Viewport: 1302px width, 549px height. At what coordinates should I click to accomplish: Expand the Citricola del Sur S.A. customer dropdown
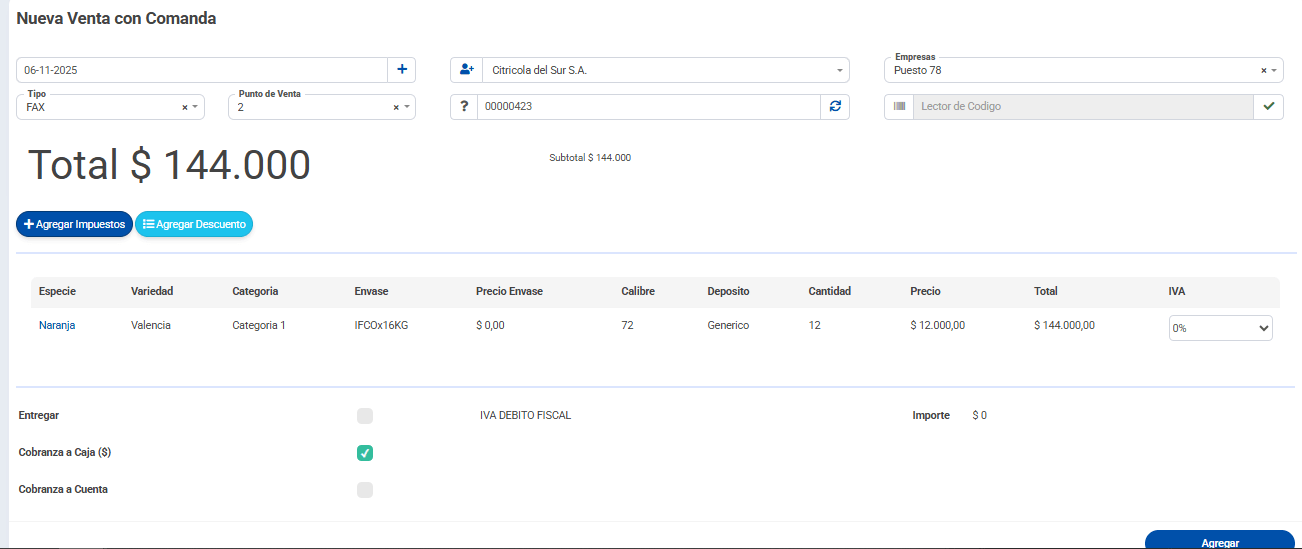pos(839,71)
